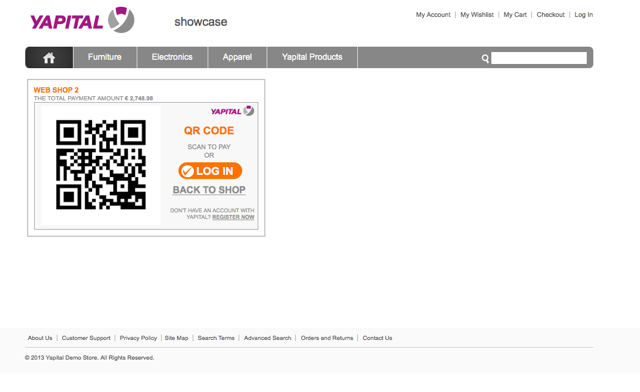This screenshot has height=392, width=640.
Task: Click the small Yapital logo in payment box
Action: click(x=232, y=111)
